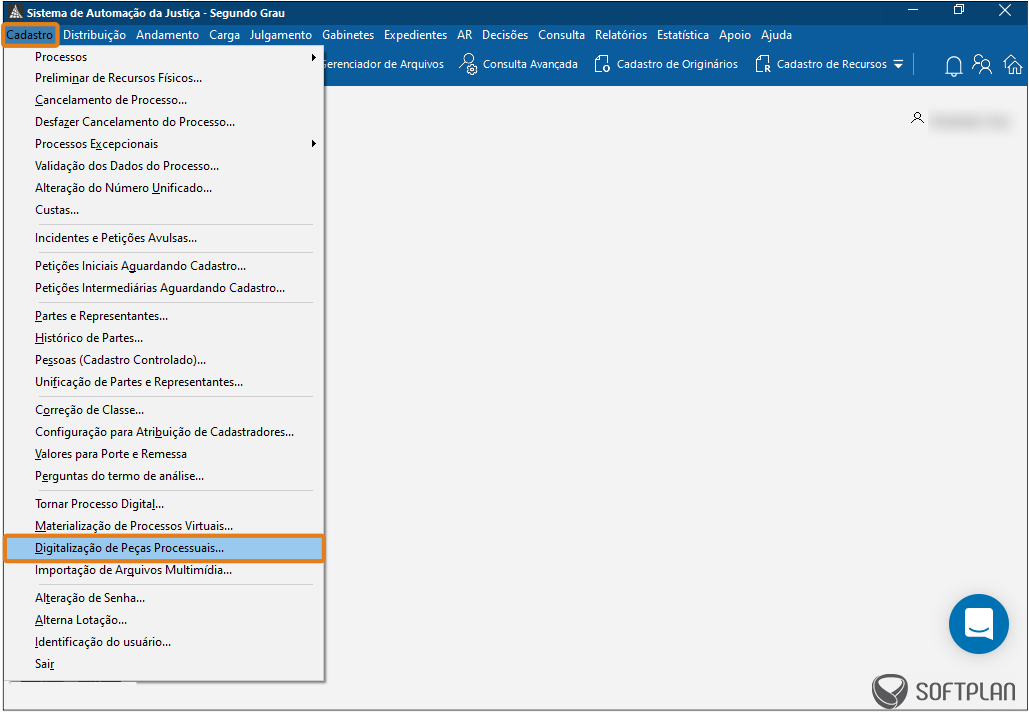Open Correção de Classe
The image size is (1029, 712).
164,410
